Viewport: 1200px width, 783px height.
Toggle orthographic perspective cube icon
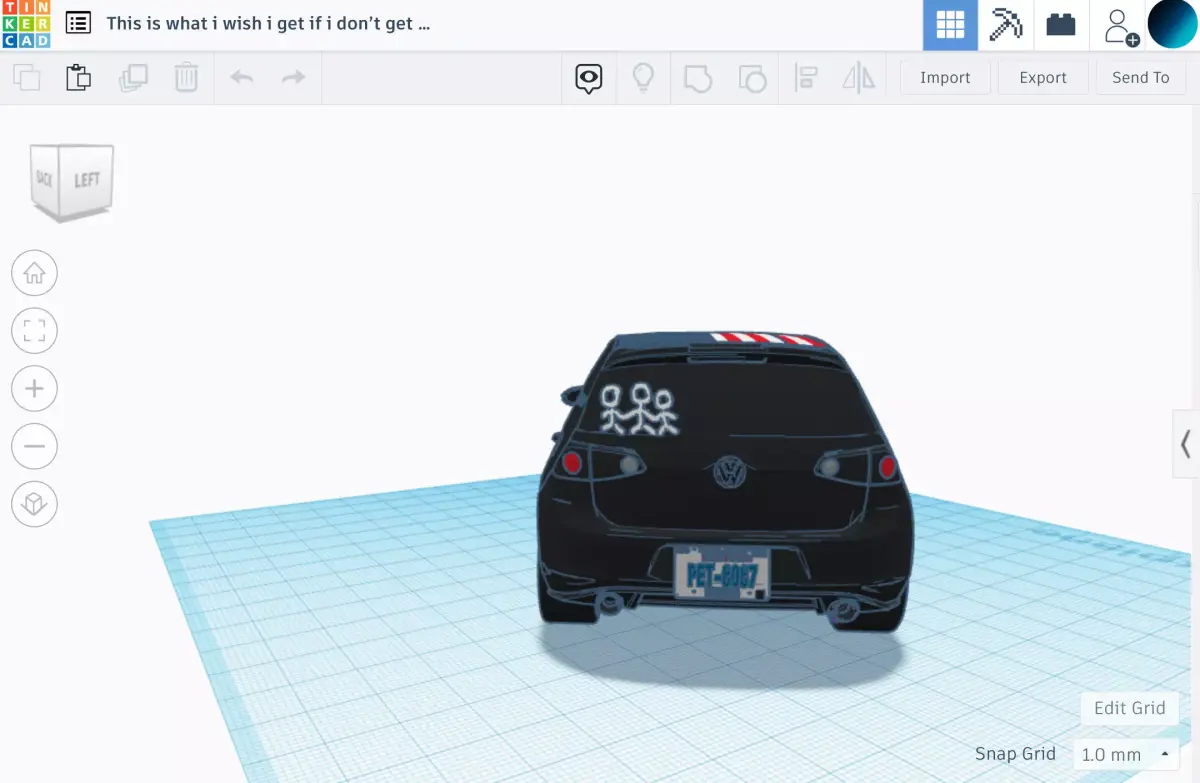tap(34, 505)
